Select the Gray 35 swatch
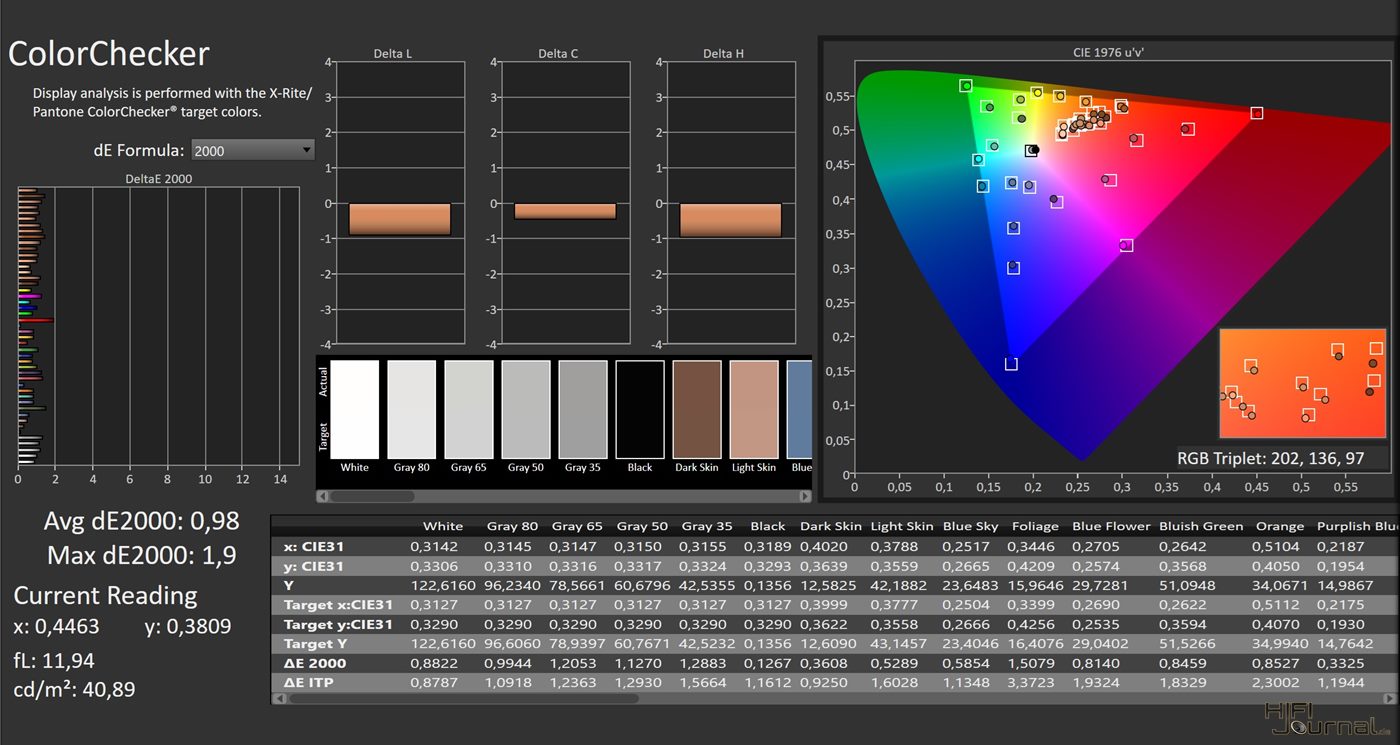This screenshot has height=745, width=1400. pyautogui.click(x=583, y=409)
